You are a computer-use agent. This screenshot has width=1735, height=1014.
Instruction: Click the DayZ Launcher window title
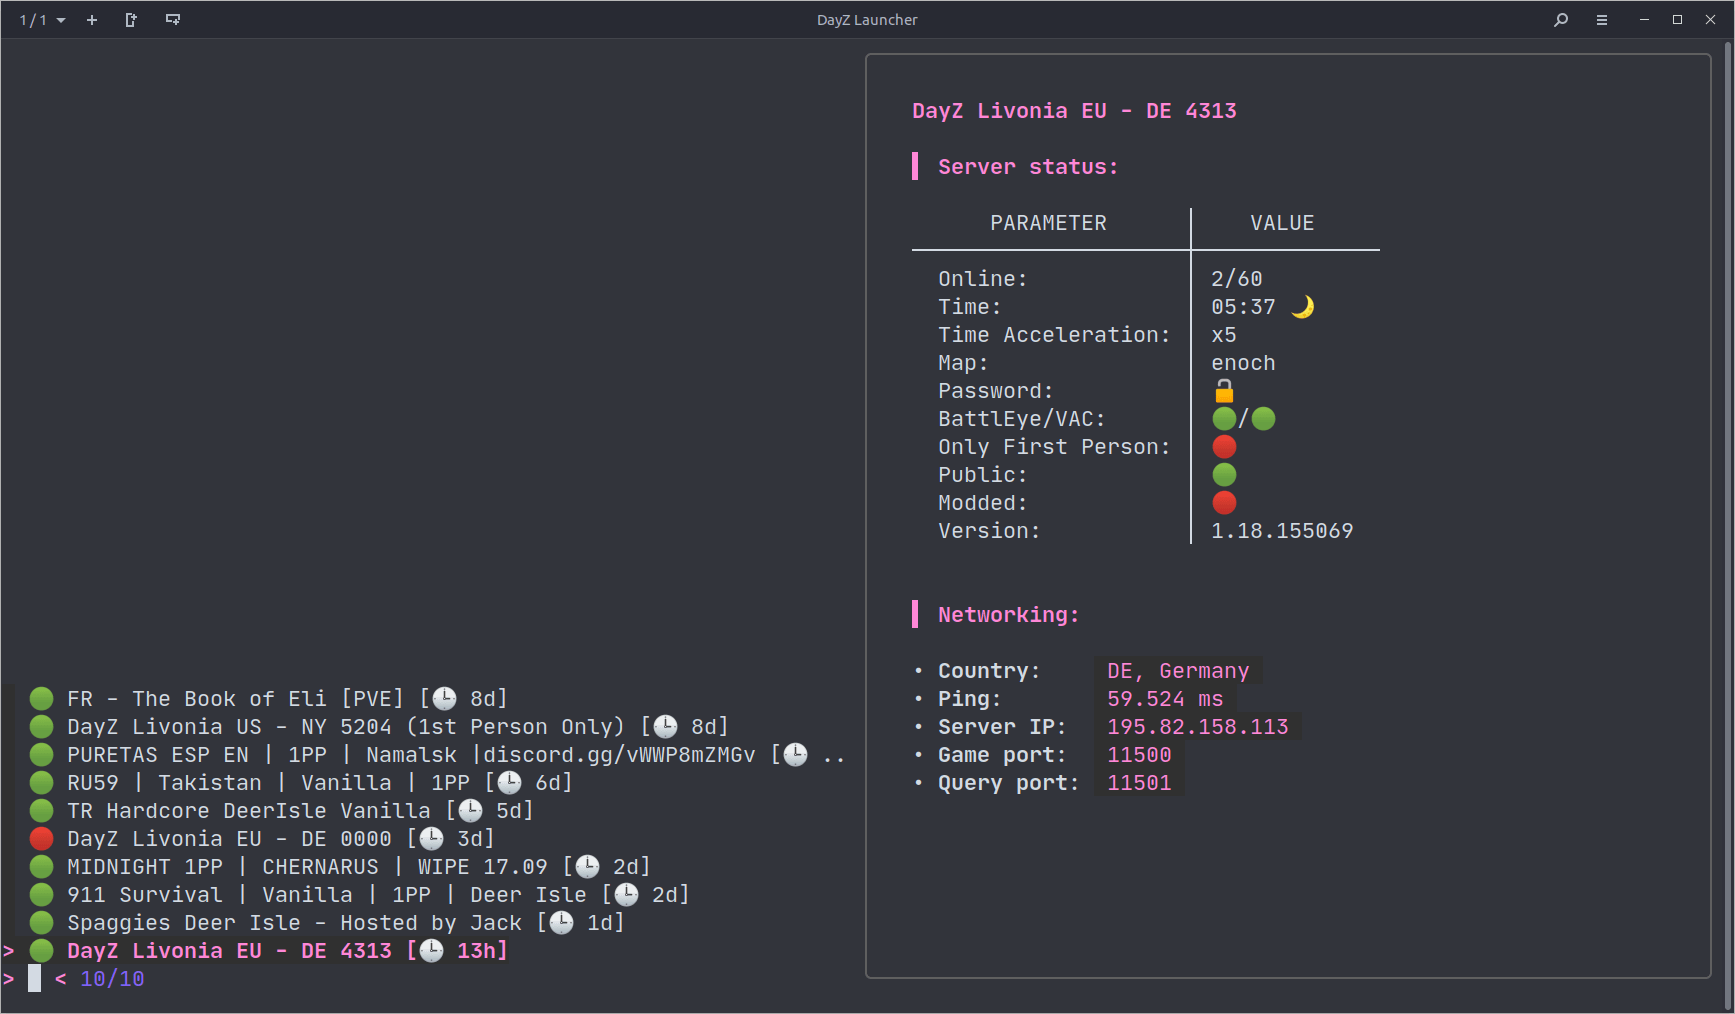(867, 20)
